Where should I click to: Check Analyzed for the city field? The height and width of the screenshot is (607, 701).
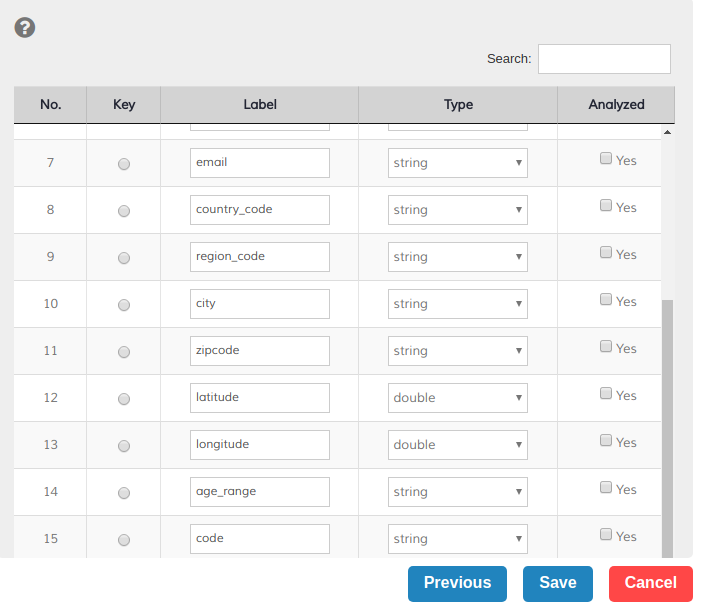(x=606, y=299)
